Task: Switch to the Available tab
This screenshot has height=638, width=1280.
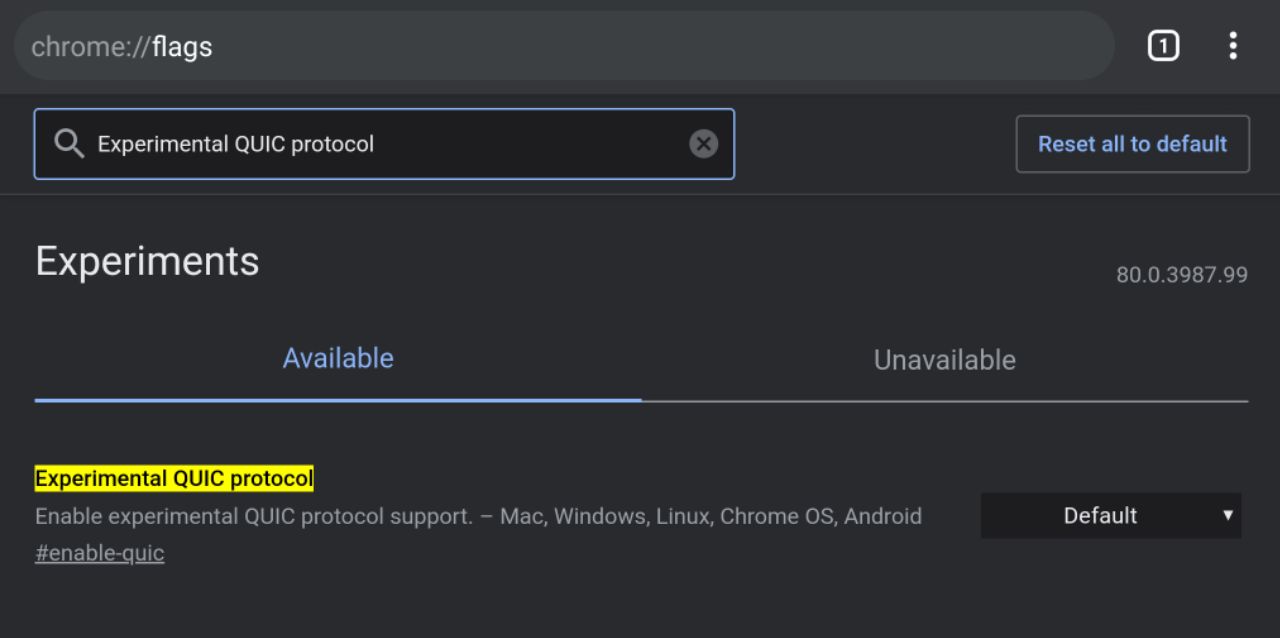Action: click(338, 359)
